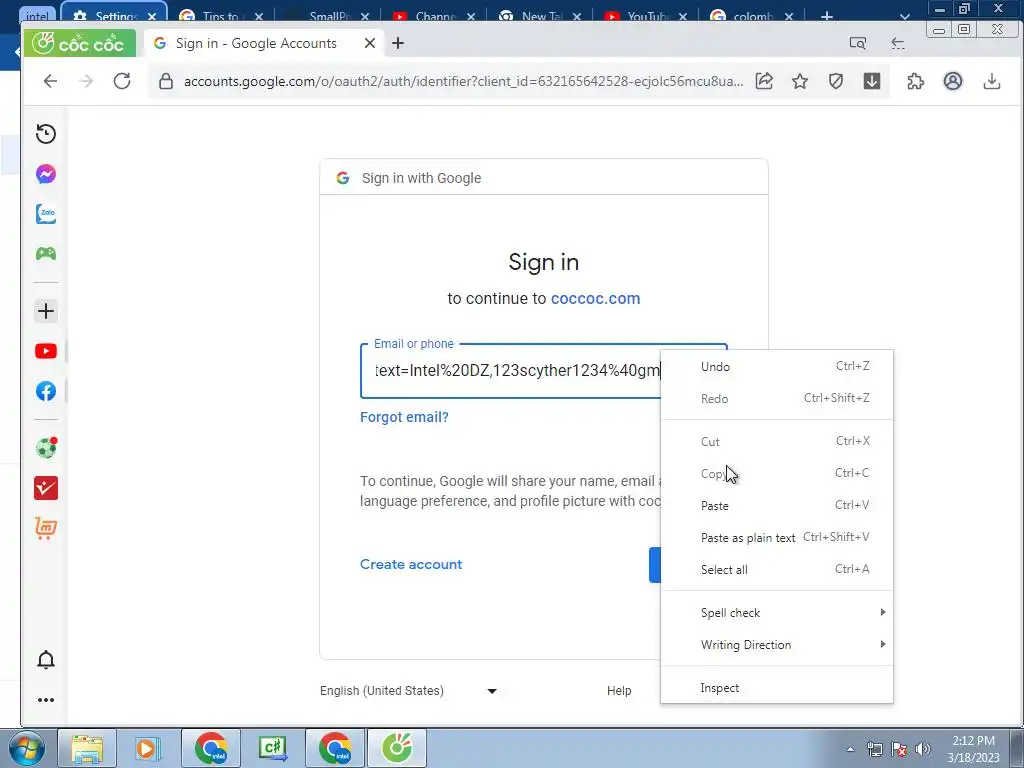Screen dimensions: 1024x768
Task: Choose Cut in the context menu
Action: pyautogui.click(x=776, y=441)
